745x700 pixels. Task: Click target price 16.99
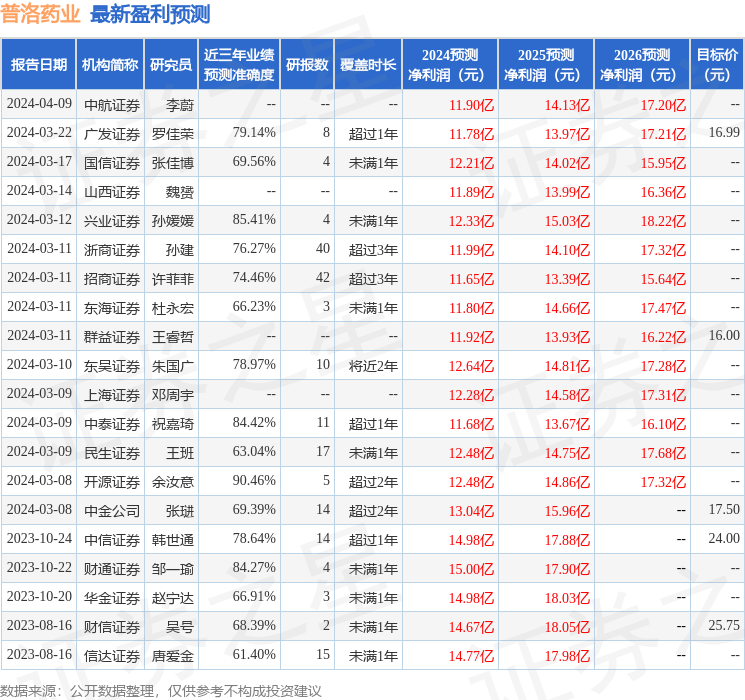(x=724, y=133)
